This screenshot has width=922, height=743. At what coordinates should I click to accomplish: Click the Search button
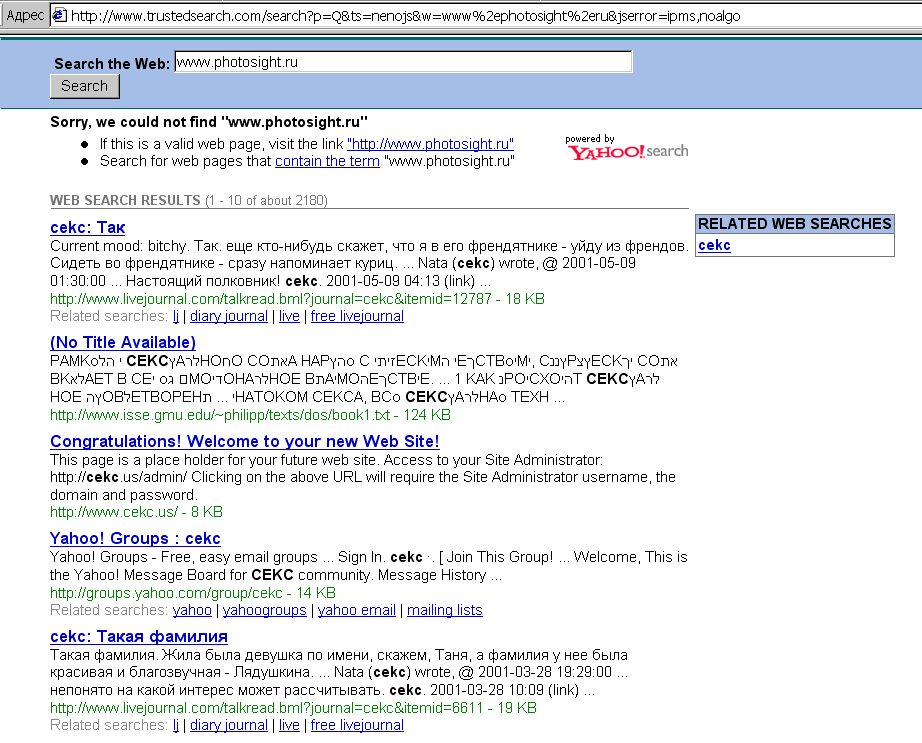[85, 86]
